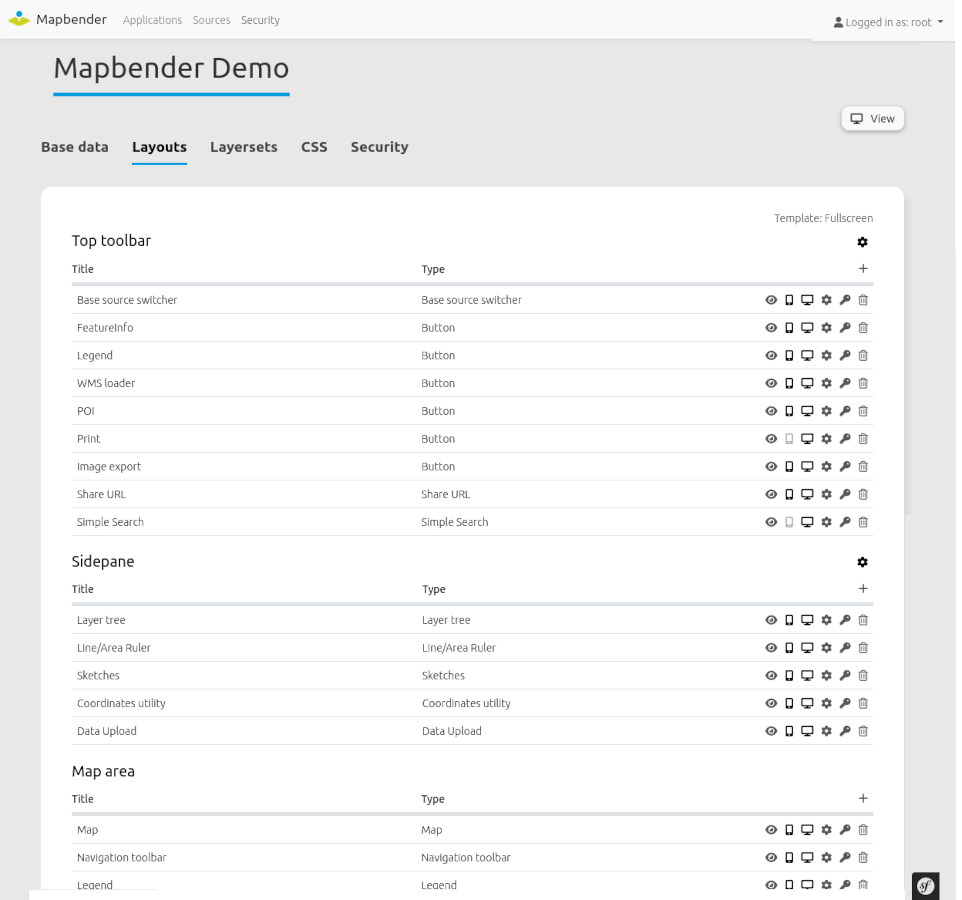Open security key for Print row

[845, 439]
